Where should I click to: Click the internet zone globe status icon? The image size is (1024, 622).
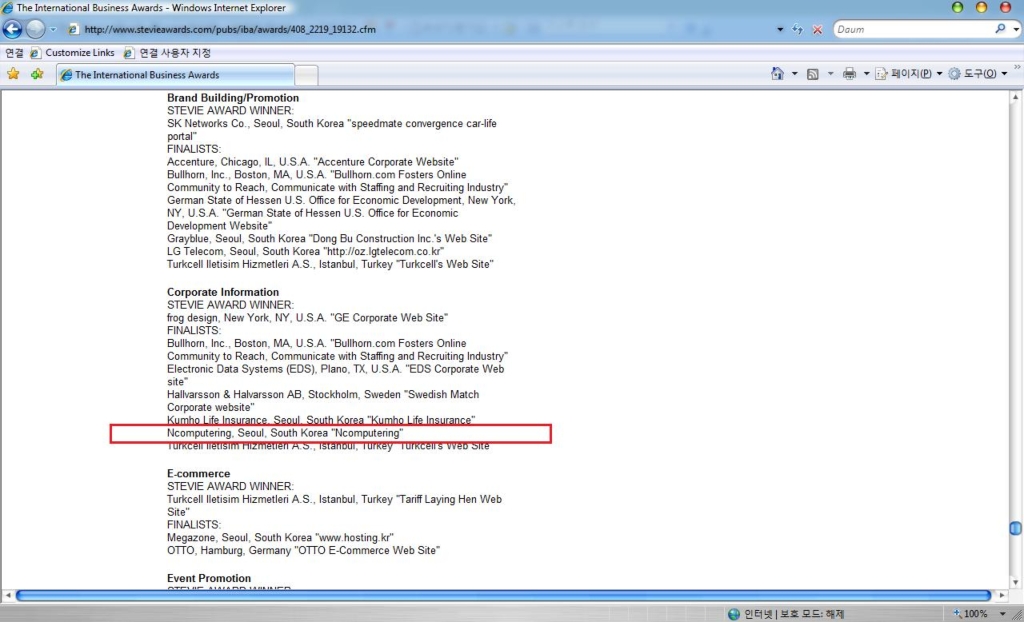[x=734, y=614]
